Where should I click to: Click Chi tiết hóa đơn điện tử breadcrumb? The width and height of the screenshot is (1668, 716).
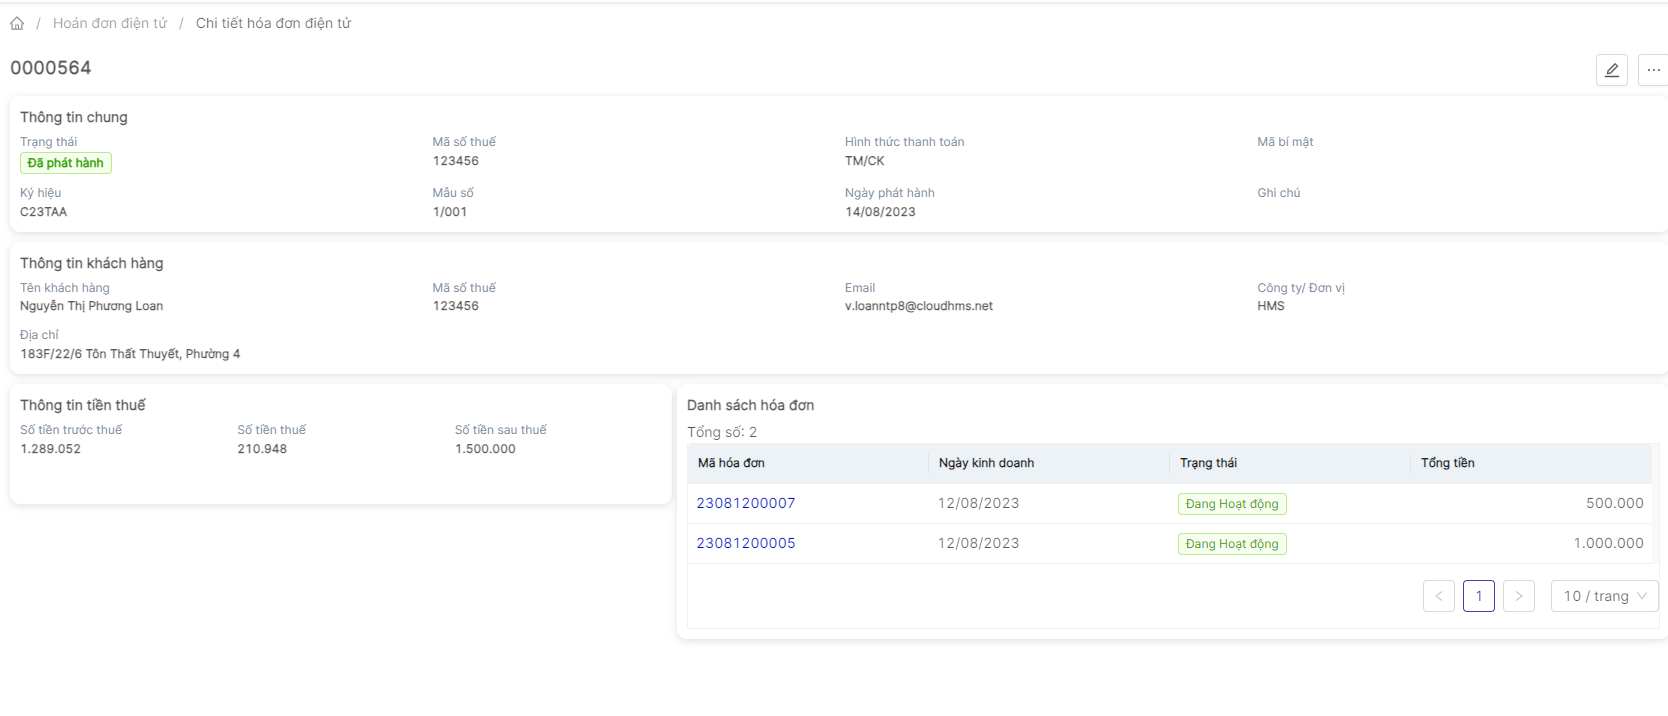(x=273, y=23)
